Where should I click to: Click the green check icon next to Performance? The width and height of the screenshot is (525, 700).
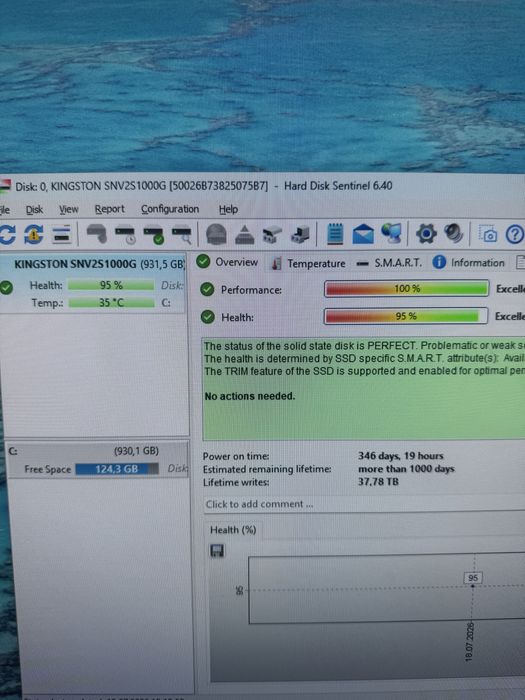[207, 289]
